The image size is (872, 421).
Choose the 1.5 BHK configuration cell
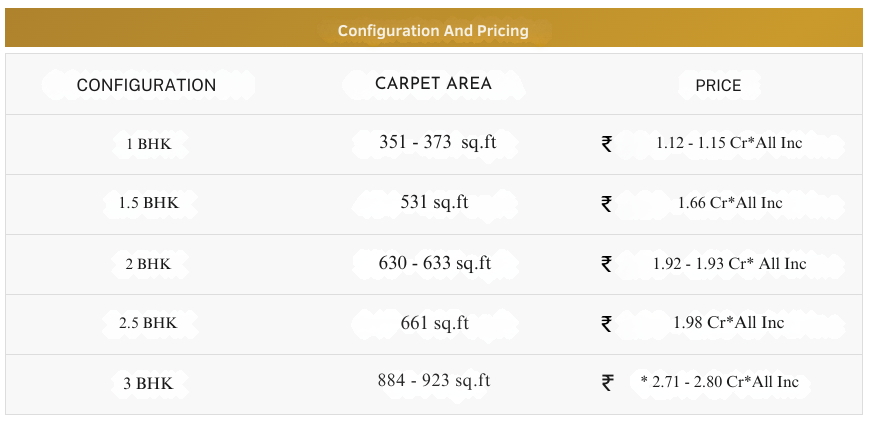click(x=148, y=203)
